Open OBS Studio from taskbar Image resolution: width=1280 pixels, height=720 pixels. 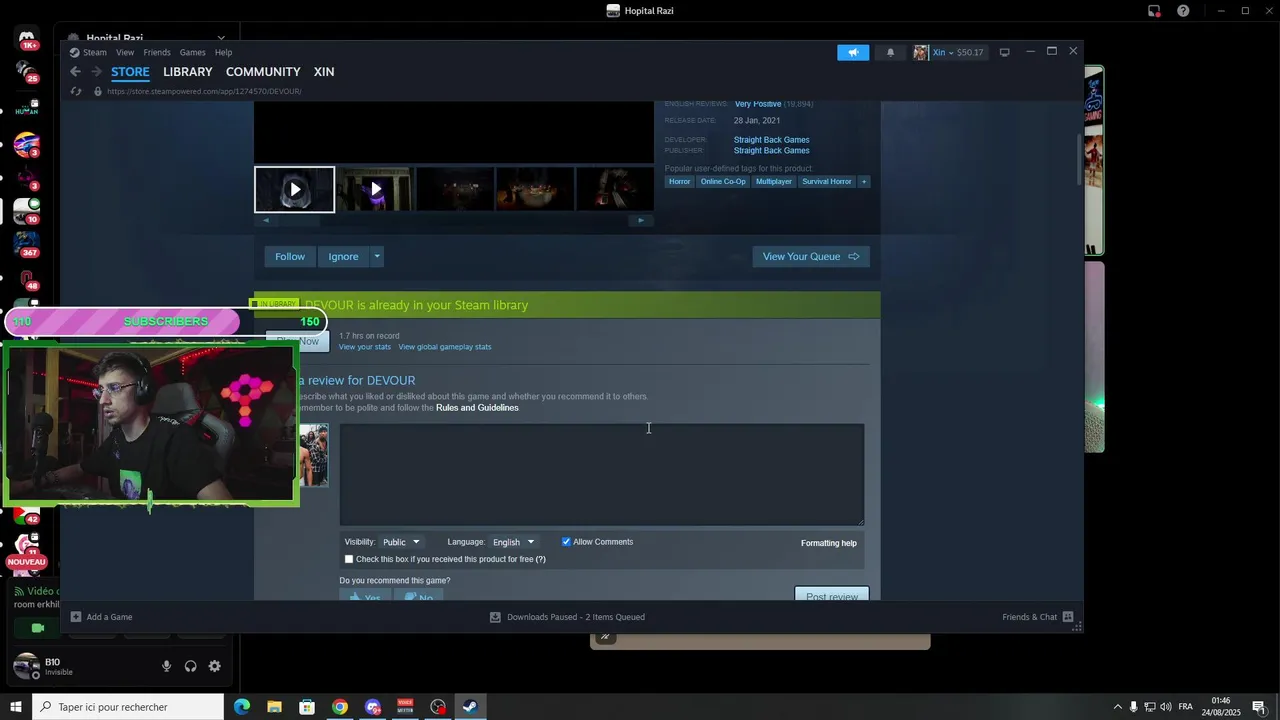point(438,707)
